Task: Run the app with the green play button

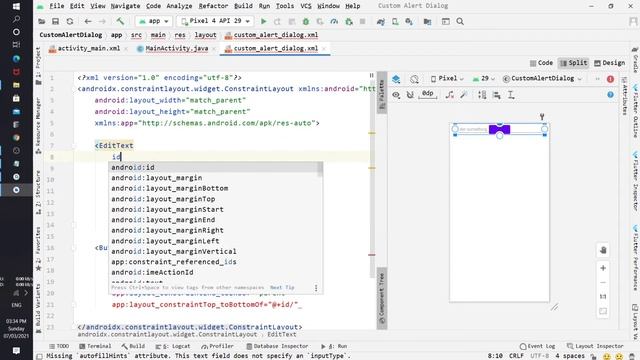Action: [264, 21]
